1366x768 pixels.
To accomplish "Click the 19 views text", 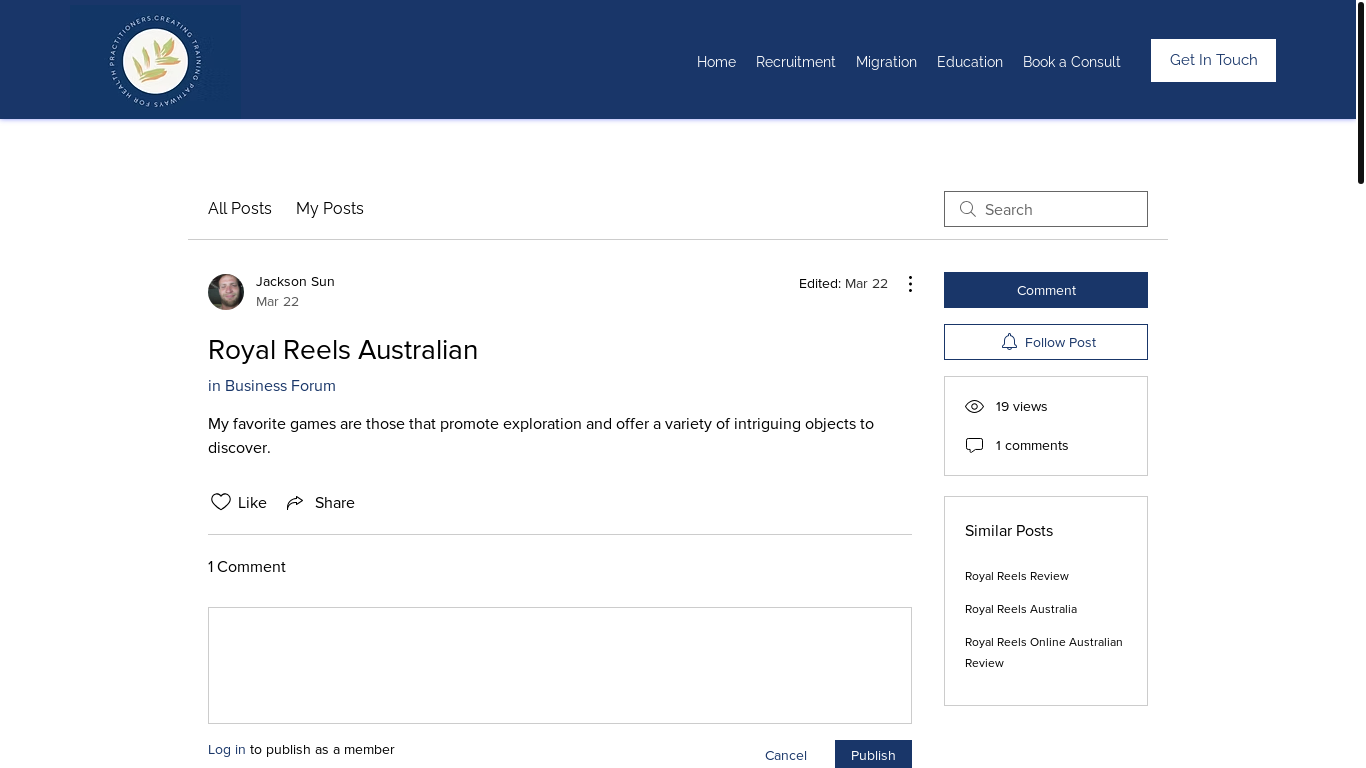I will 1021,406.
